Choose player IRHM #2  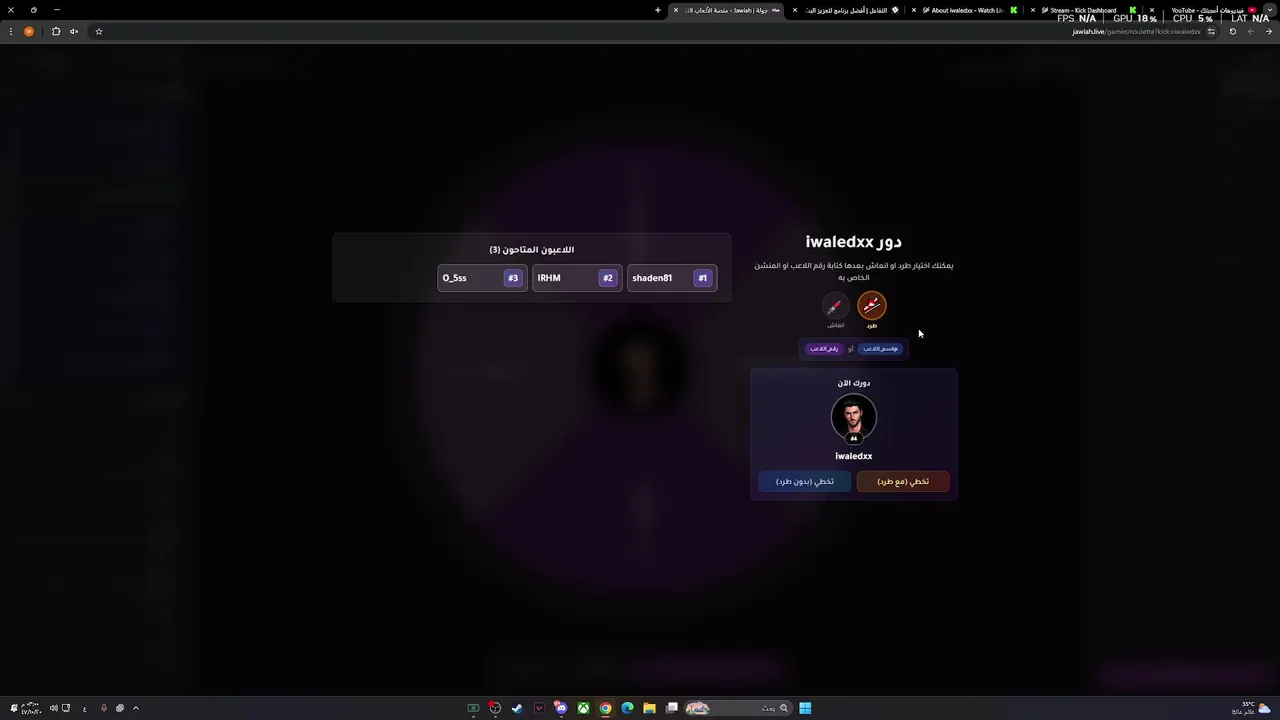click(576, 278)
